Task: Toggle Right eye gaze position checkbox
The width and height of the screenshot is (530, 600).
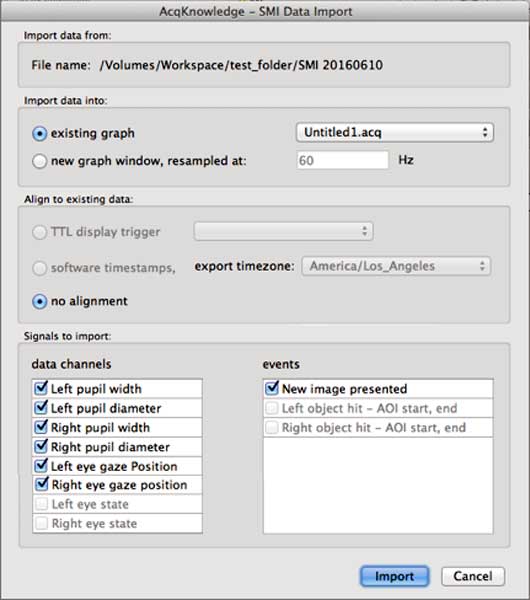Action: [41, 484]
